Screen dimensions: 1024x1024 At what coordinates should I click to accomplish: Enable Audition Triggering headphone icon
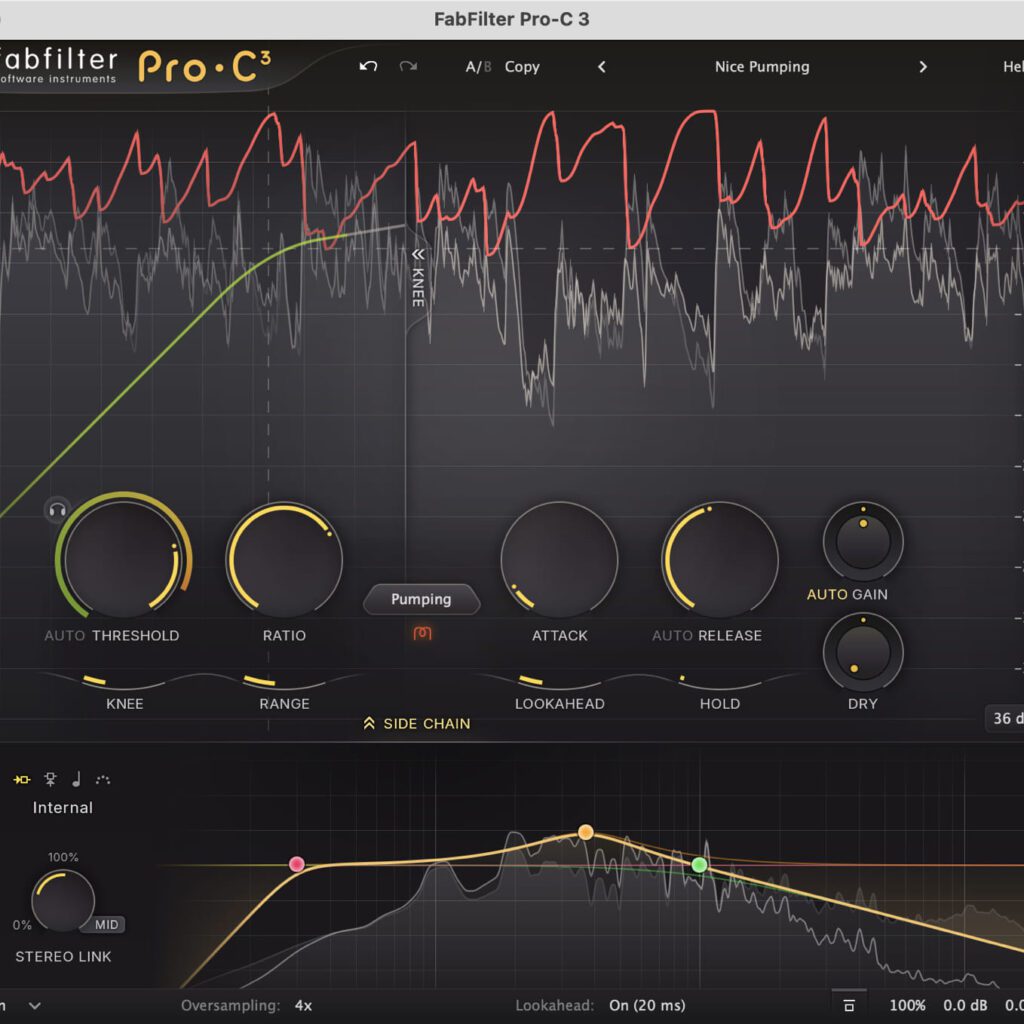pos(56,510)
